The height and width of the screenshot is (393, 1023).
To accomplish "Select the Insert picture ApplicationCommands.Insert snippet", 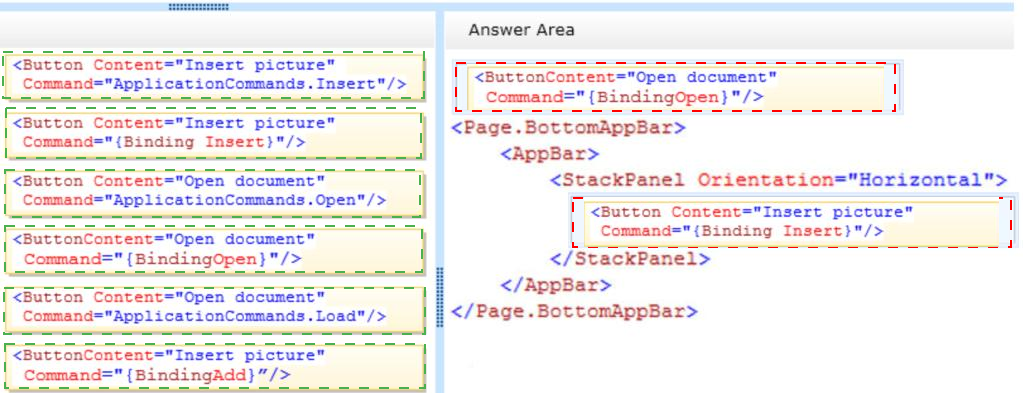I will tap(213, 75).
